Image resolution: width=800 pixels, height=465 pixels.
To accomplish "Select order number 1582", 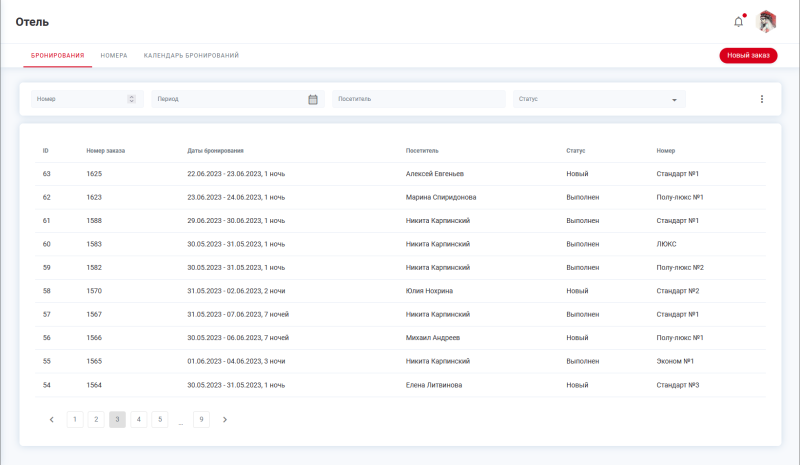I will tap(94, 267).
